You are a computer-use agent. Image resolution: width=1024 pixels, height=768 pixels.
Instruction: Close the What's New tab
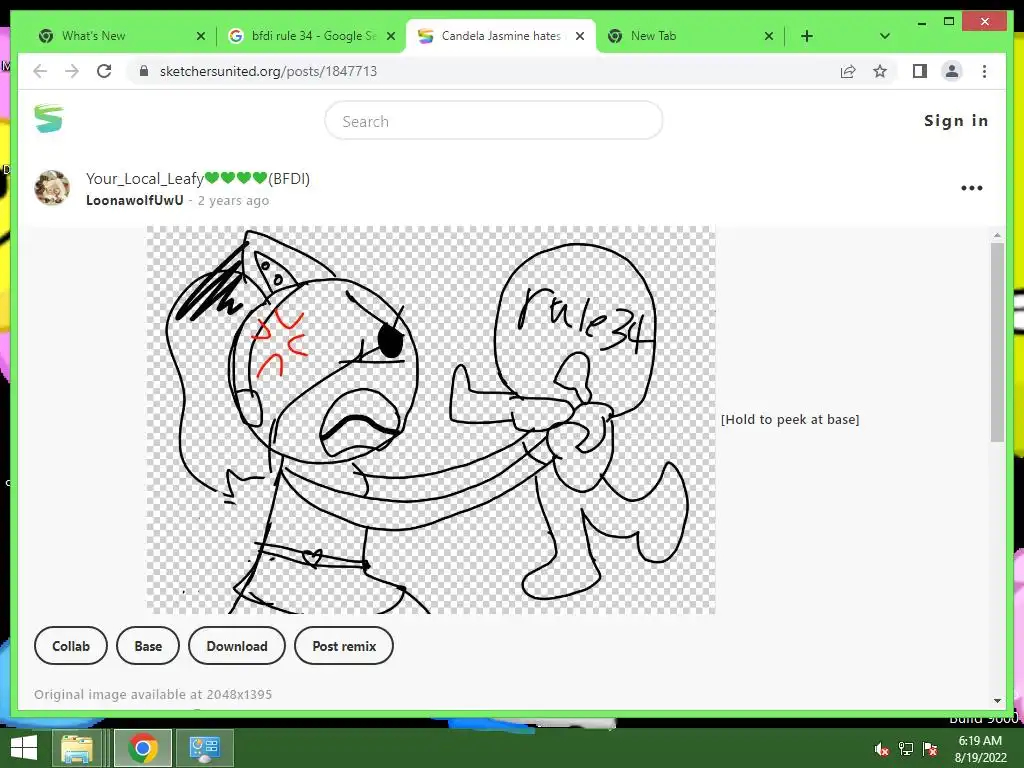(200, 36)
